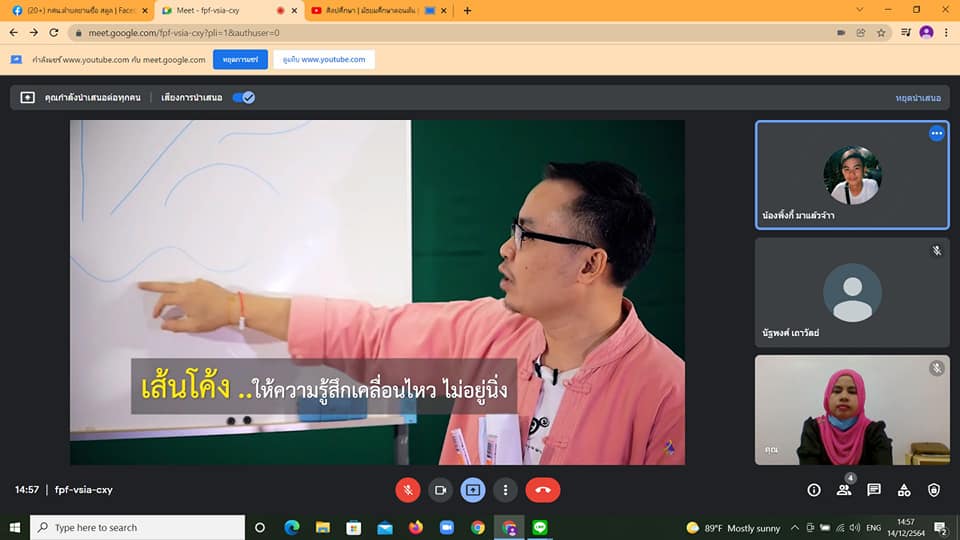
Task: Click the present screen icon
Action: click(x=473, y=490)
